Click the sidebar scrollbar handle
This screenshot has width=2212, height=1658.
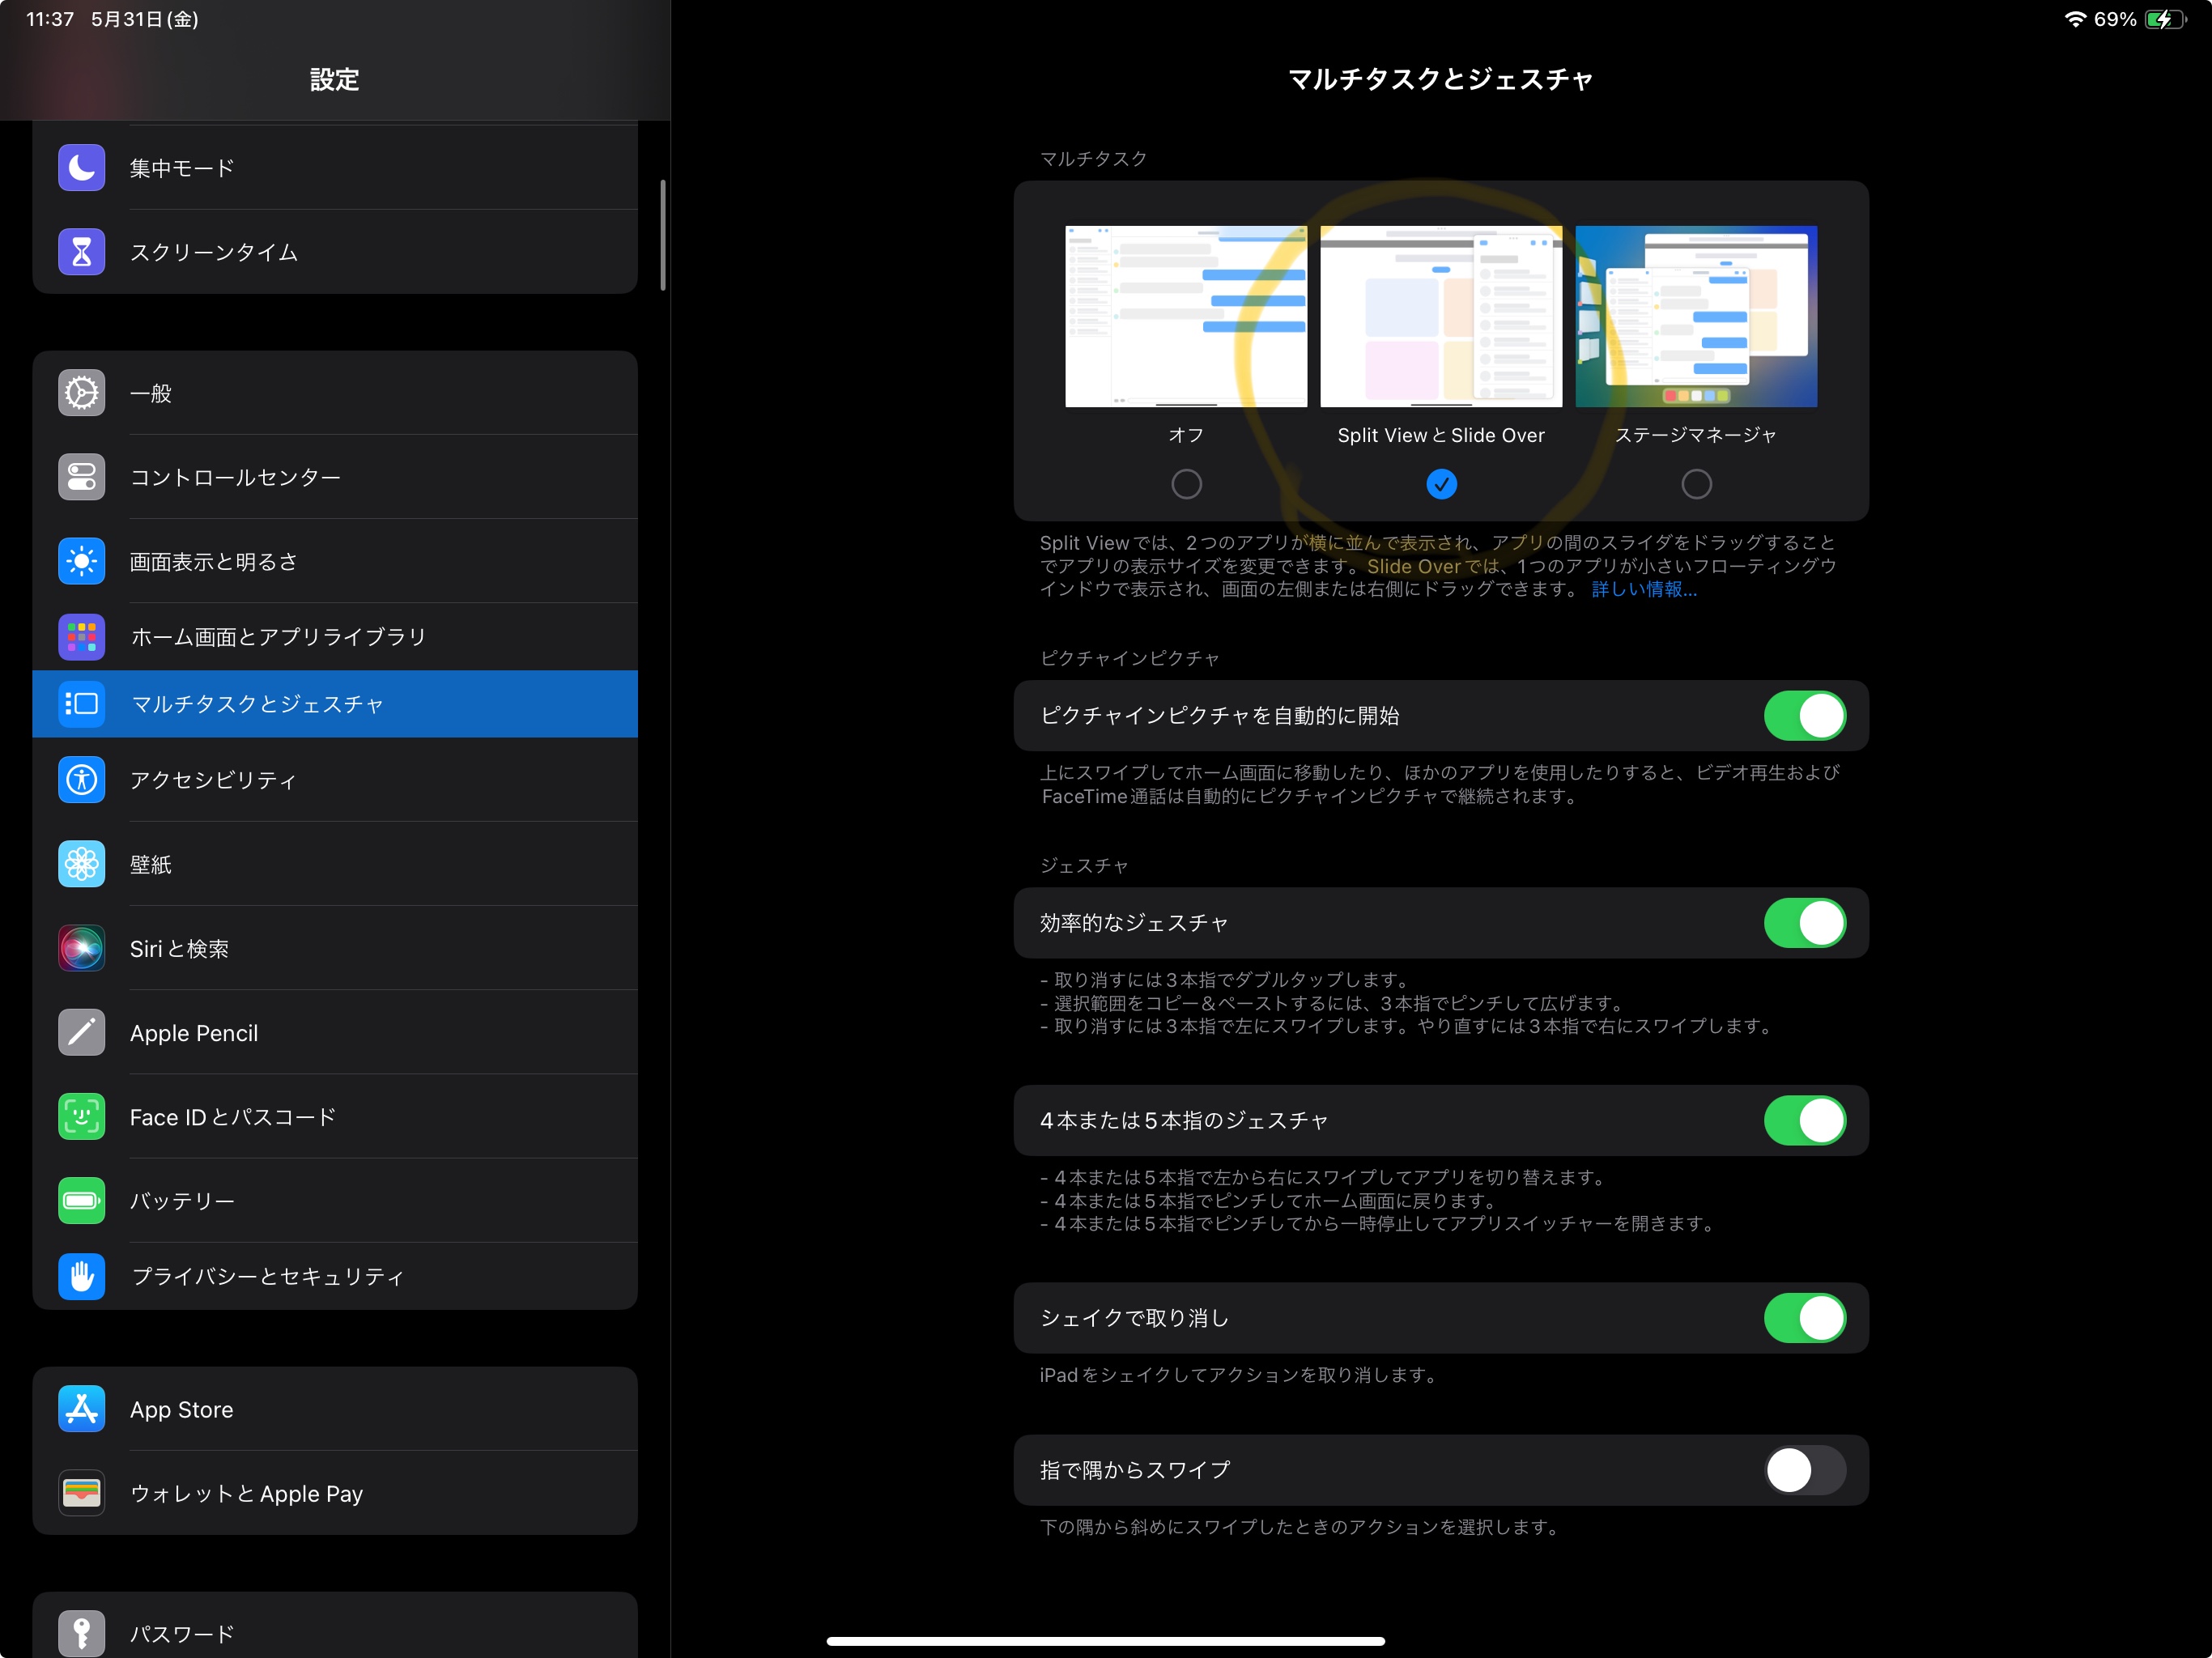click(663, 236)
